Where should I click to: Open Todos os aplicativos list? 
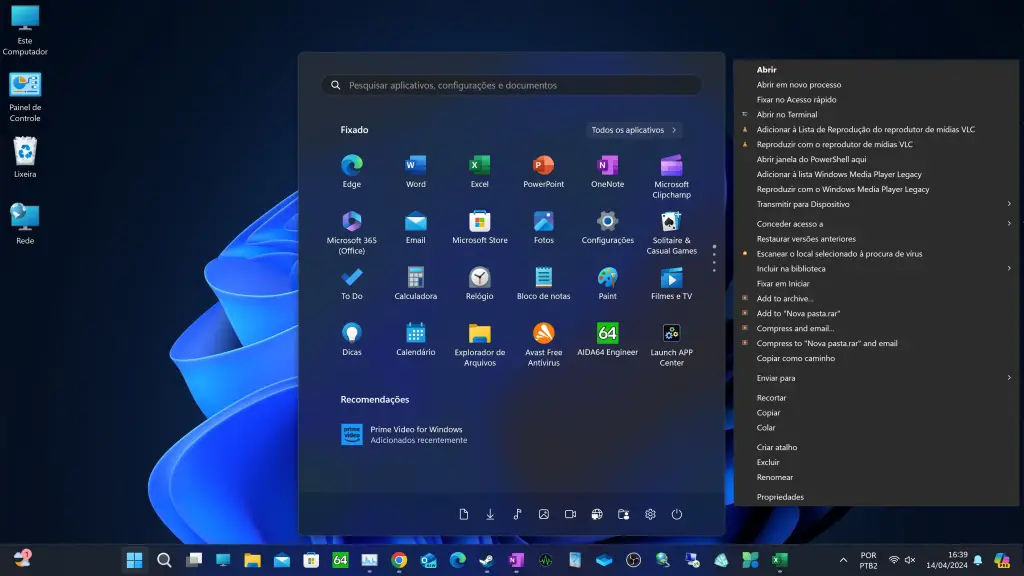point(633,130)
